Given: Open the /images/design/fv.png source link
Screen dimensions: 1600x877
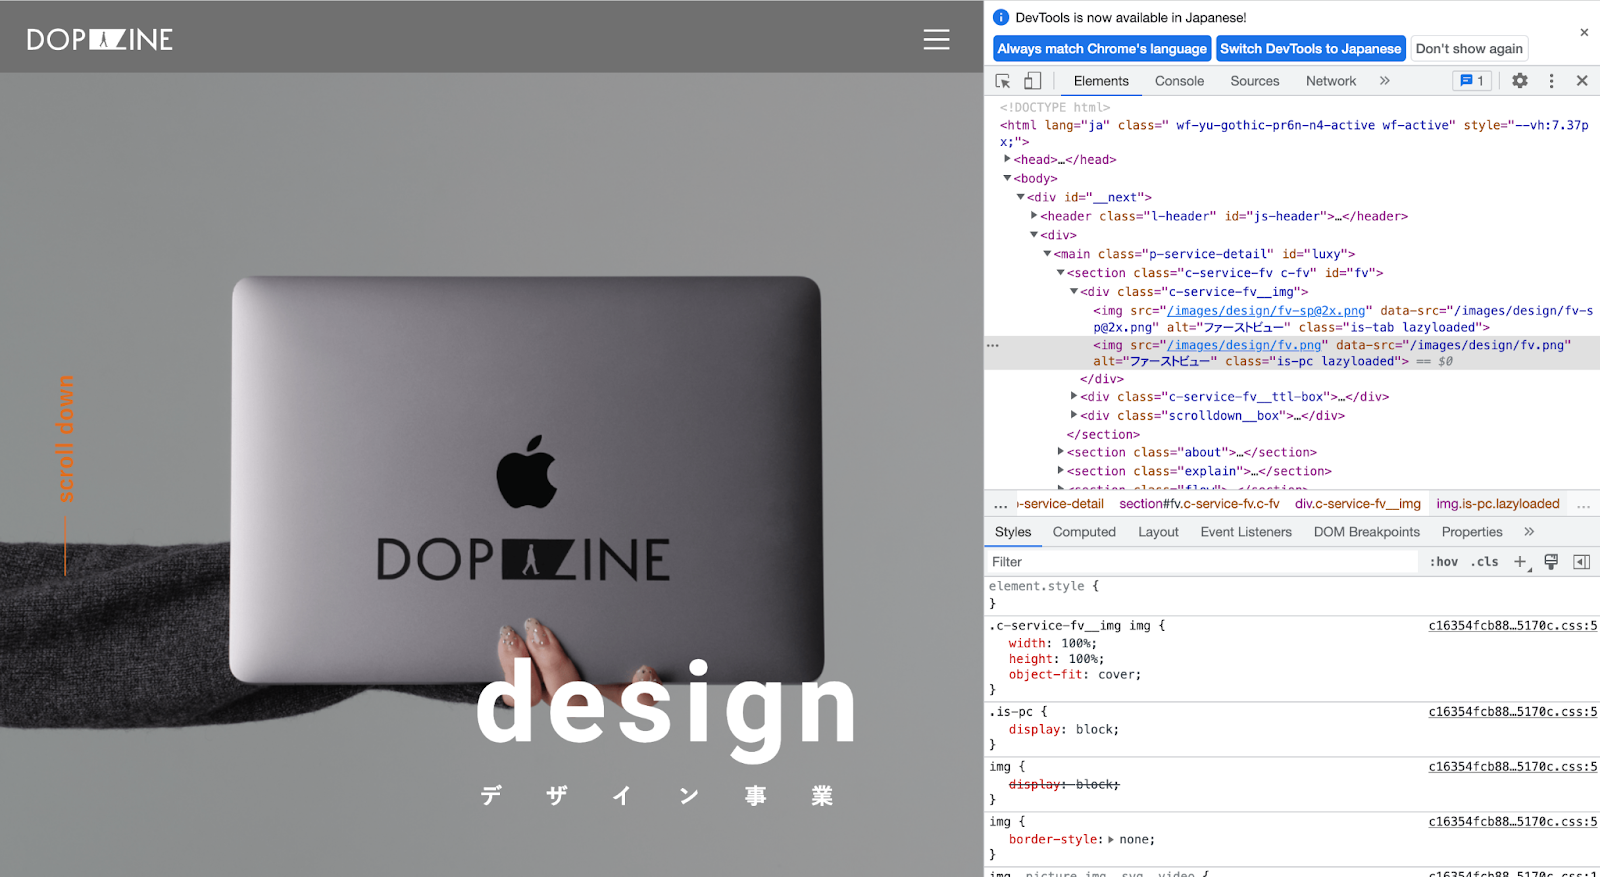Looking at the screenshot, I should pos(1244,345).
